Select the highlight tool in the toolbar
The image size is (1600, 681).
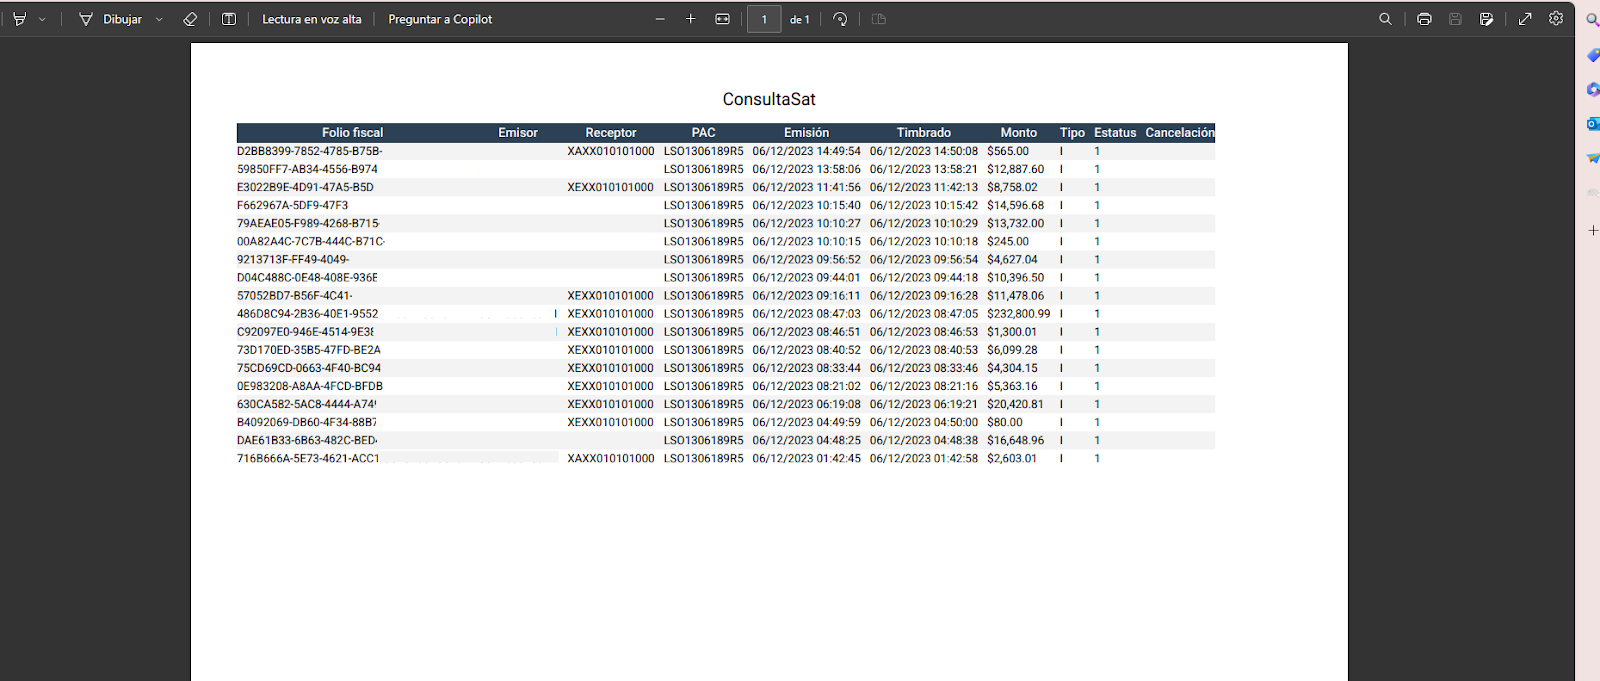point(19,19)
